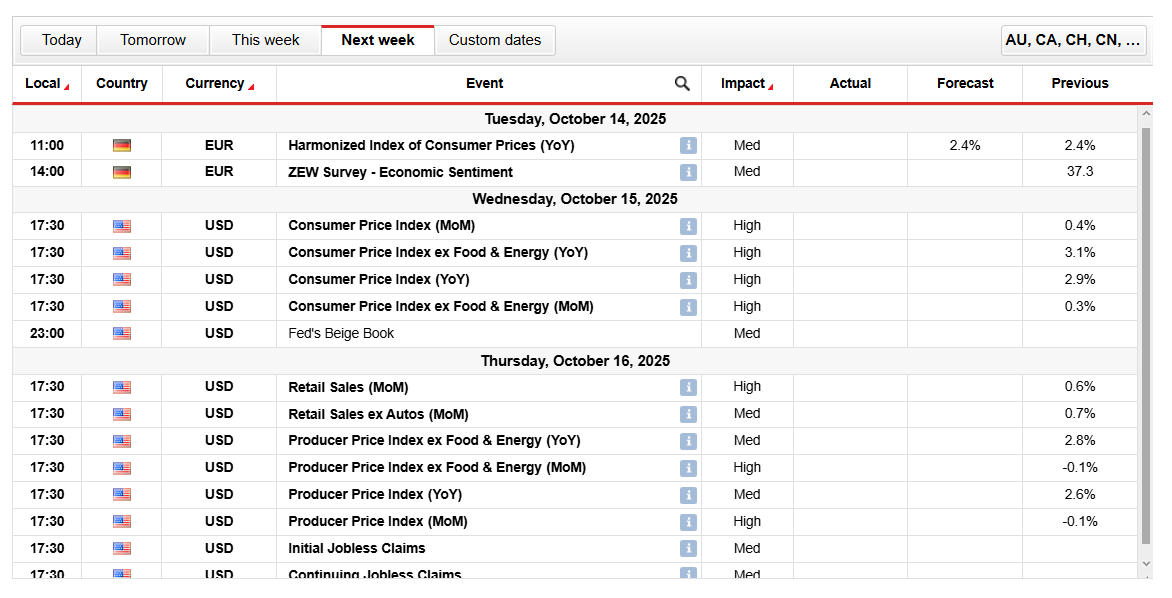Open the Event search magnifier
This screenshot has width=1172, height=598.
click(682, 83)
